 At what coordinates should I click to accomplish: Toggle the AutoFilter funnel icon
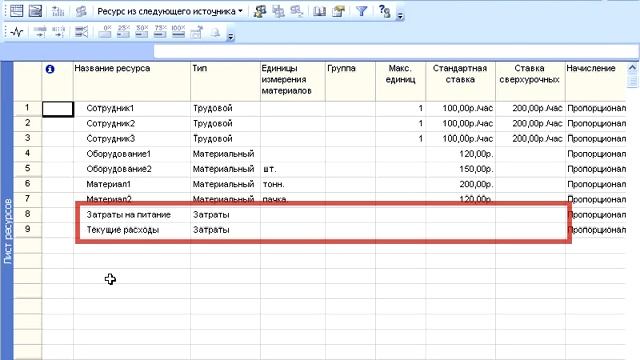[362, 11]
